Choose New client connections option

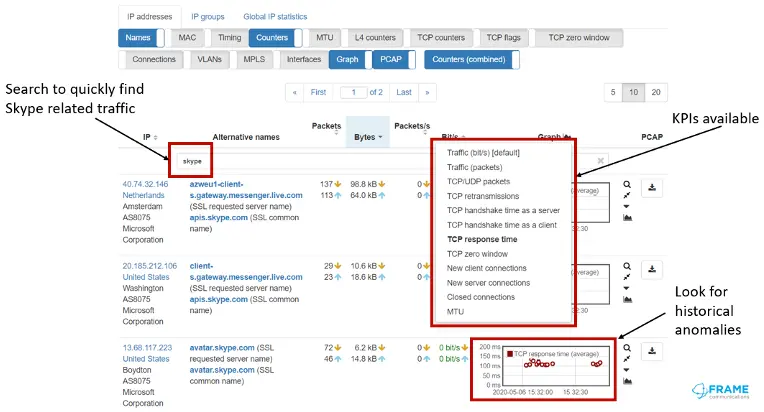487,268
